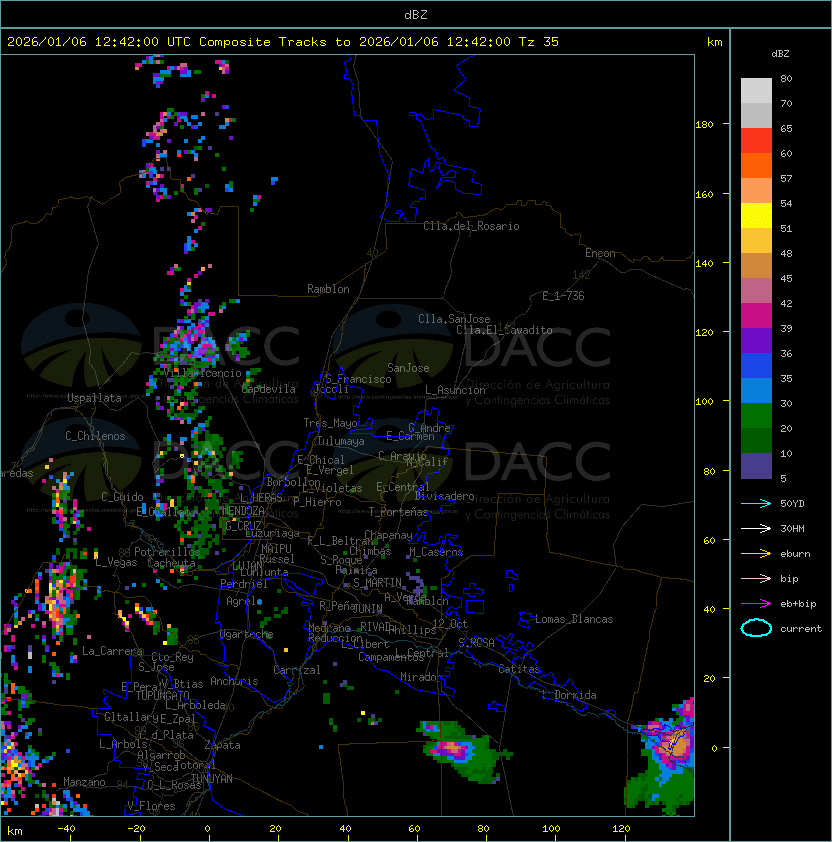Click the cyan 'current' ellipse symbol
832x842 pixels.
pyautogui.click(x=756, y=628)
